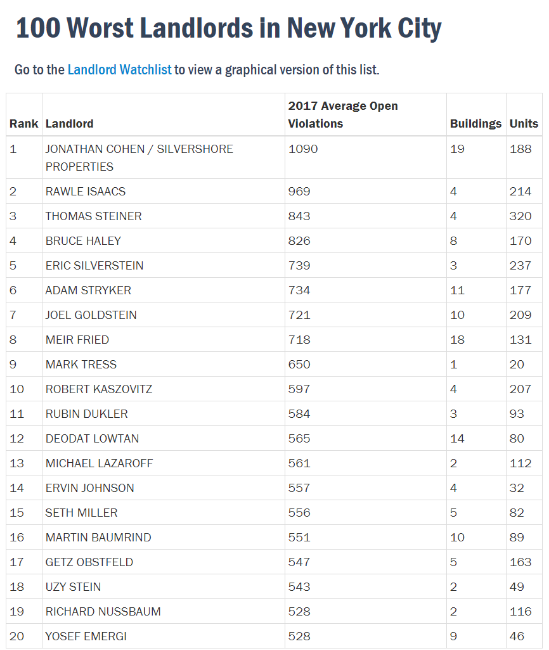Select Jonathan Cohen / Silvershore Properties entry
The height and width of the screenshot is (650, 549).
click(x=139, y=158)
